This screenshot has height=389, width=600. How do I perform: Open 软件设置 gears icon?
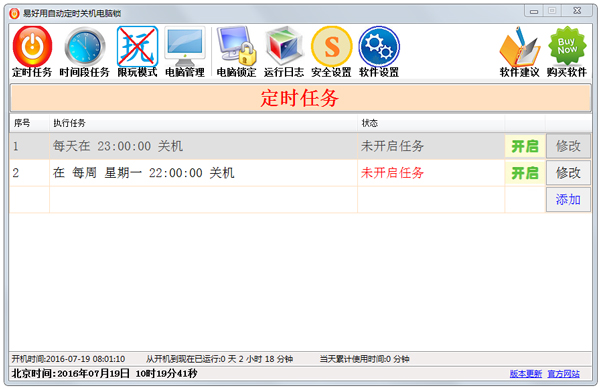click(x=379, y=52)
